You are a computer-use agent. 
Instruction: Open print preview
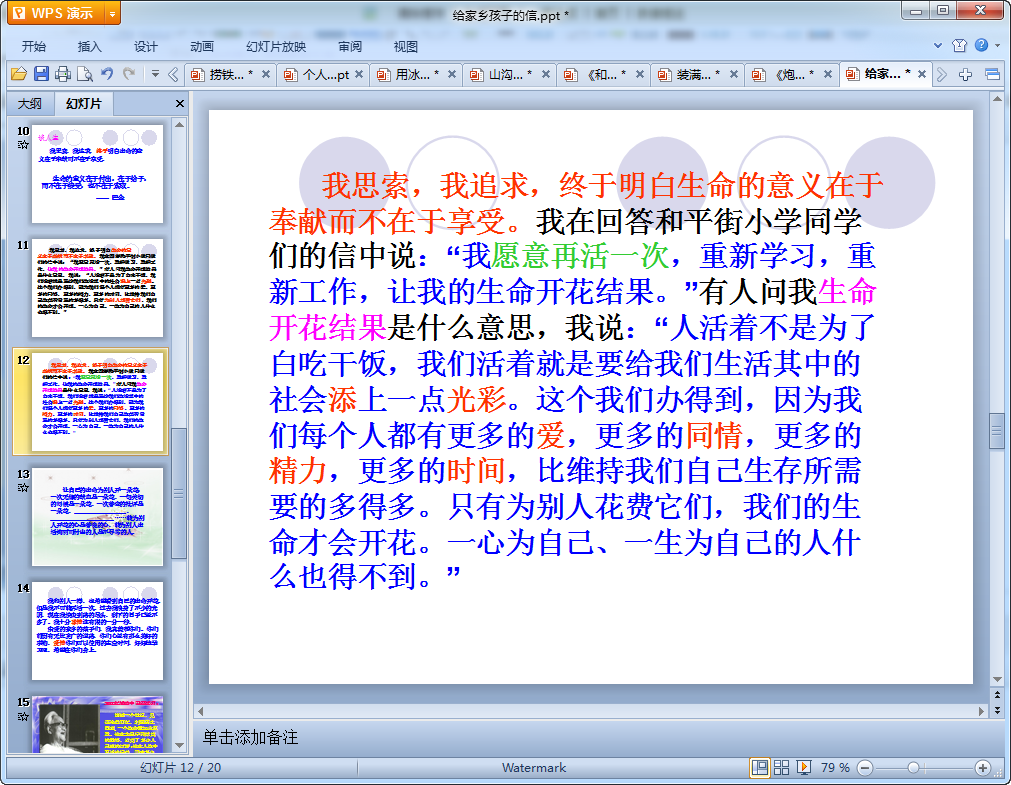coord(84,74)
